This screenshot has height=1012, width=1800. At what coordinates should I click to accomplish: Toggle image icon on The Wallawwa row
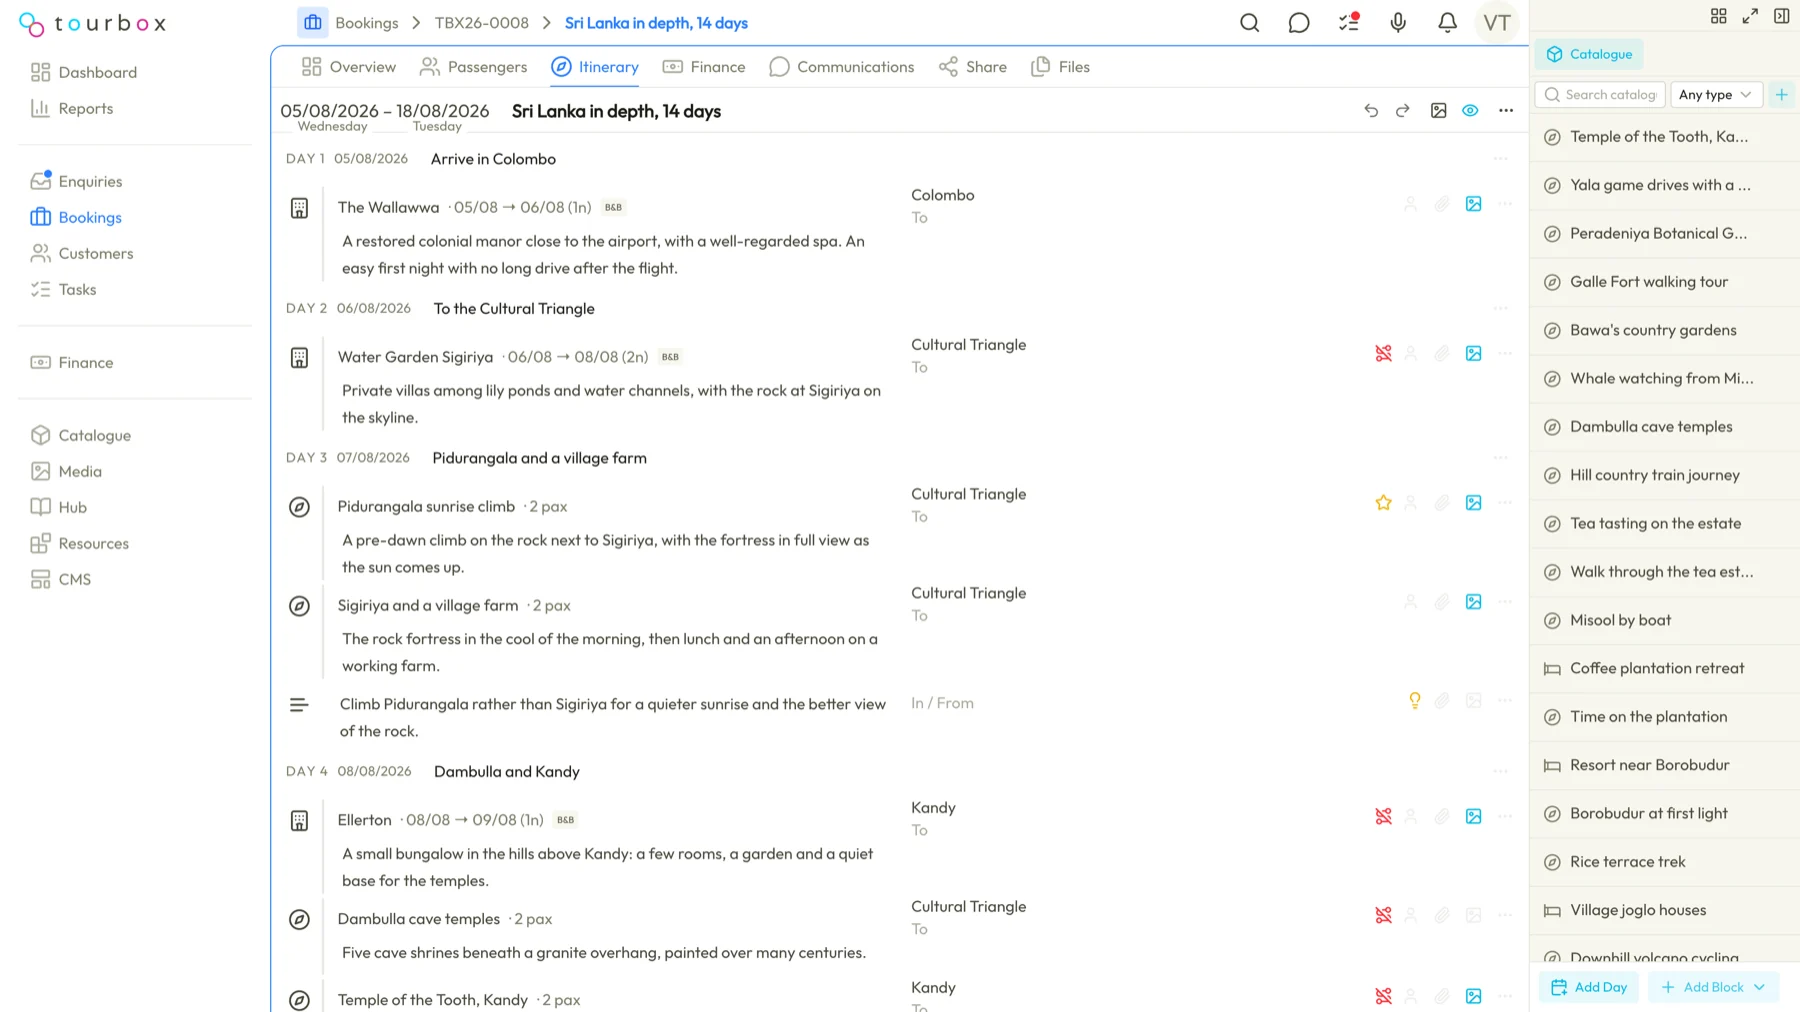click(x=1473, y=204)
